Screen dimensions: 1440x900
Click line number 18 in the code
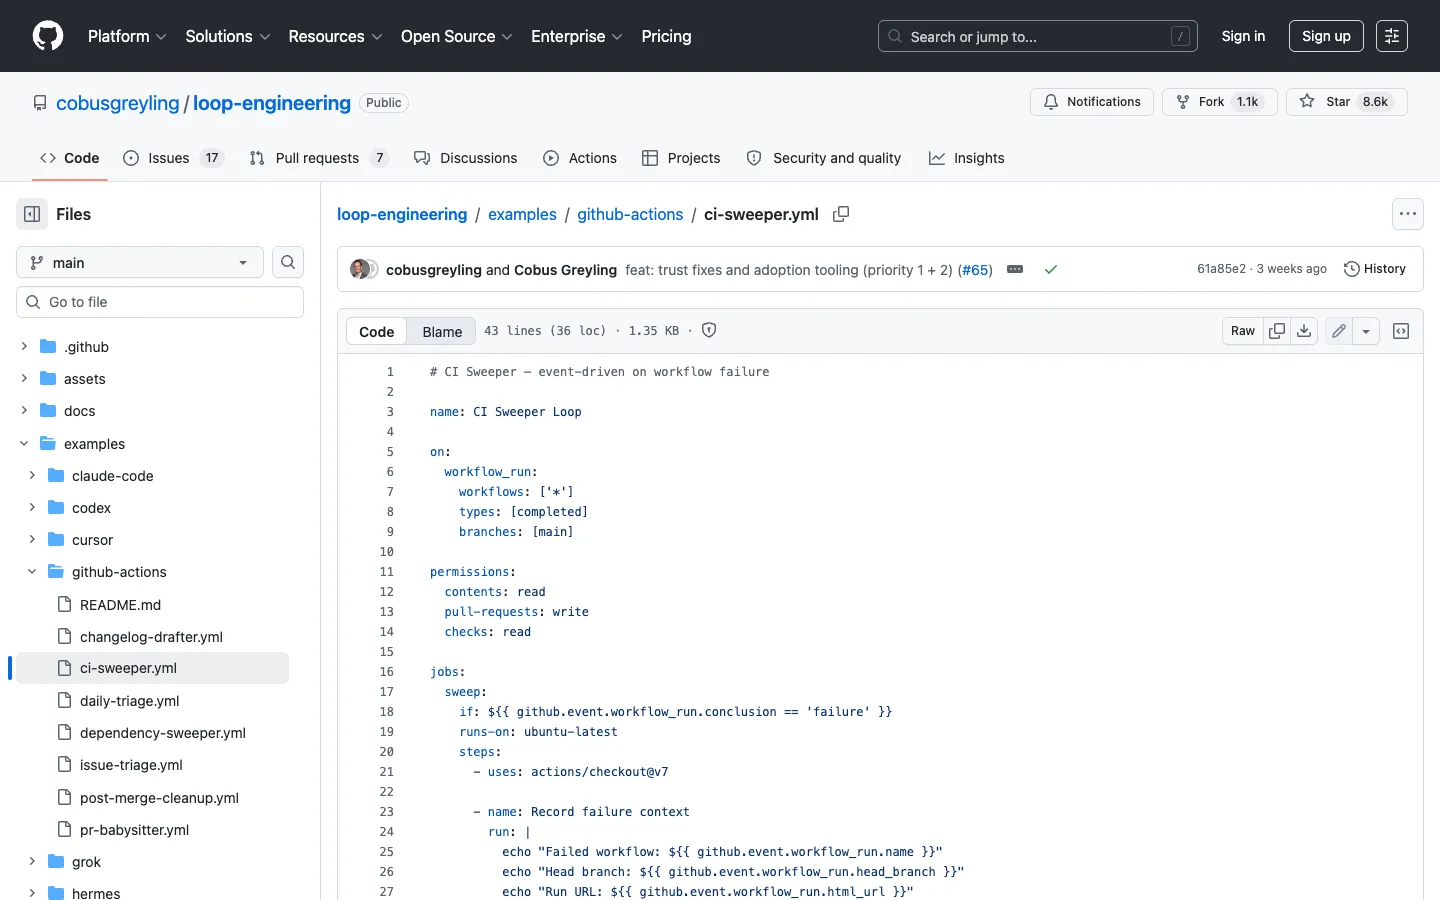(x=386, y=712)
